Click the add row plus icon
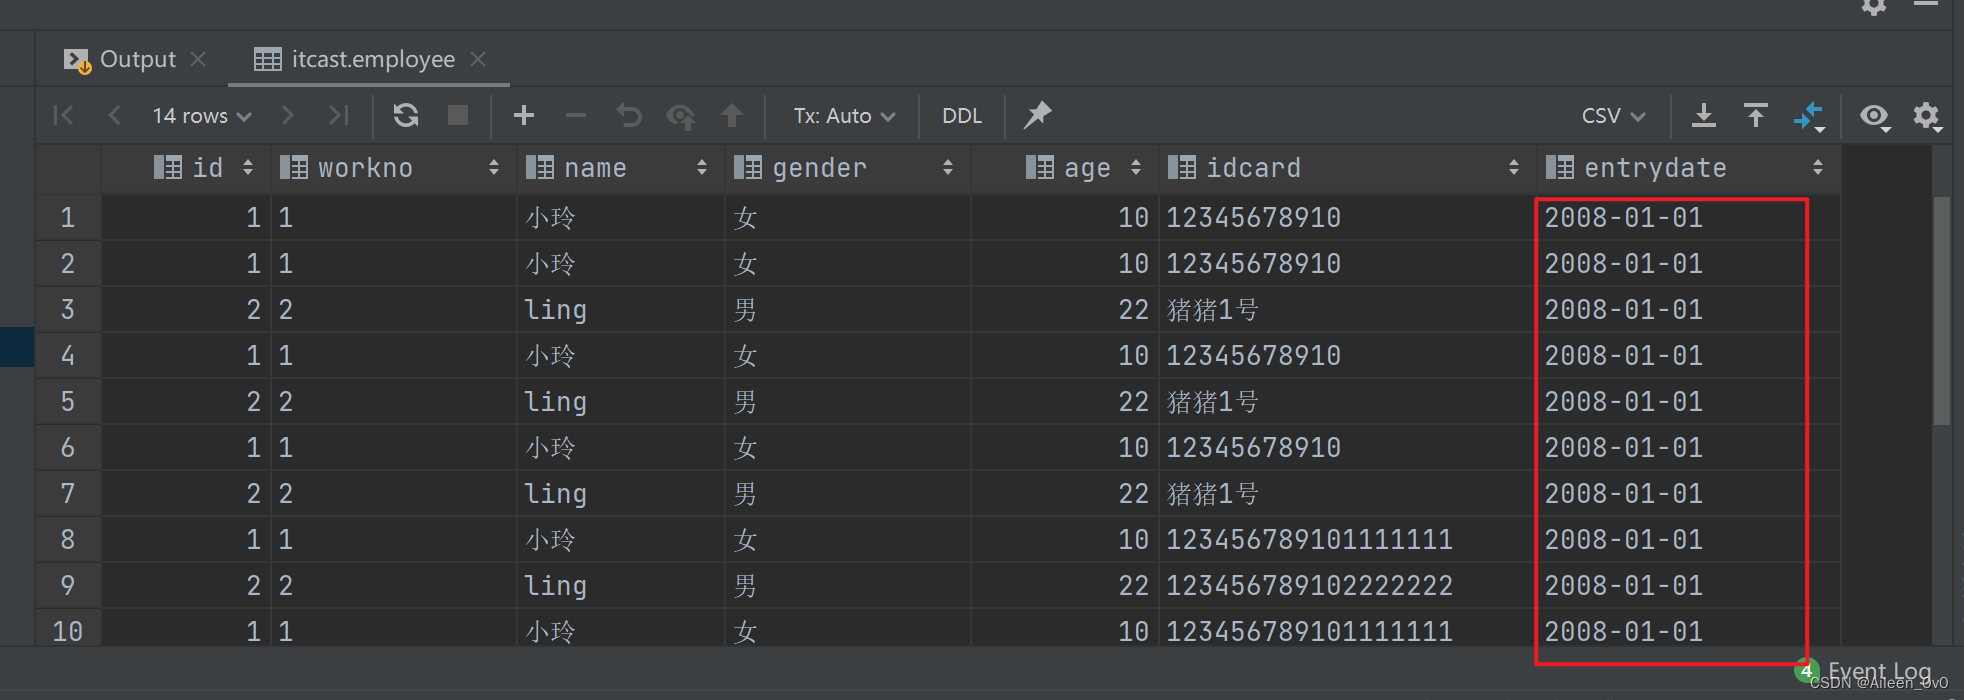 523,116
